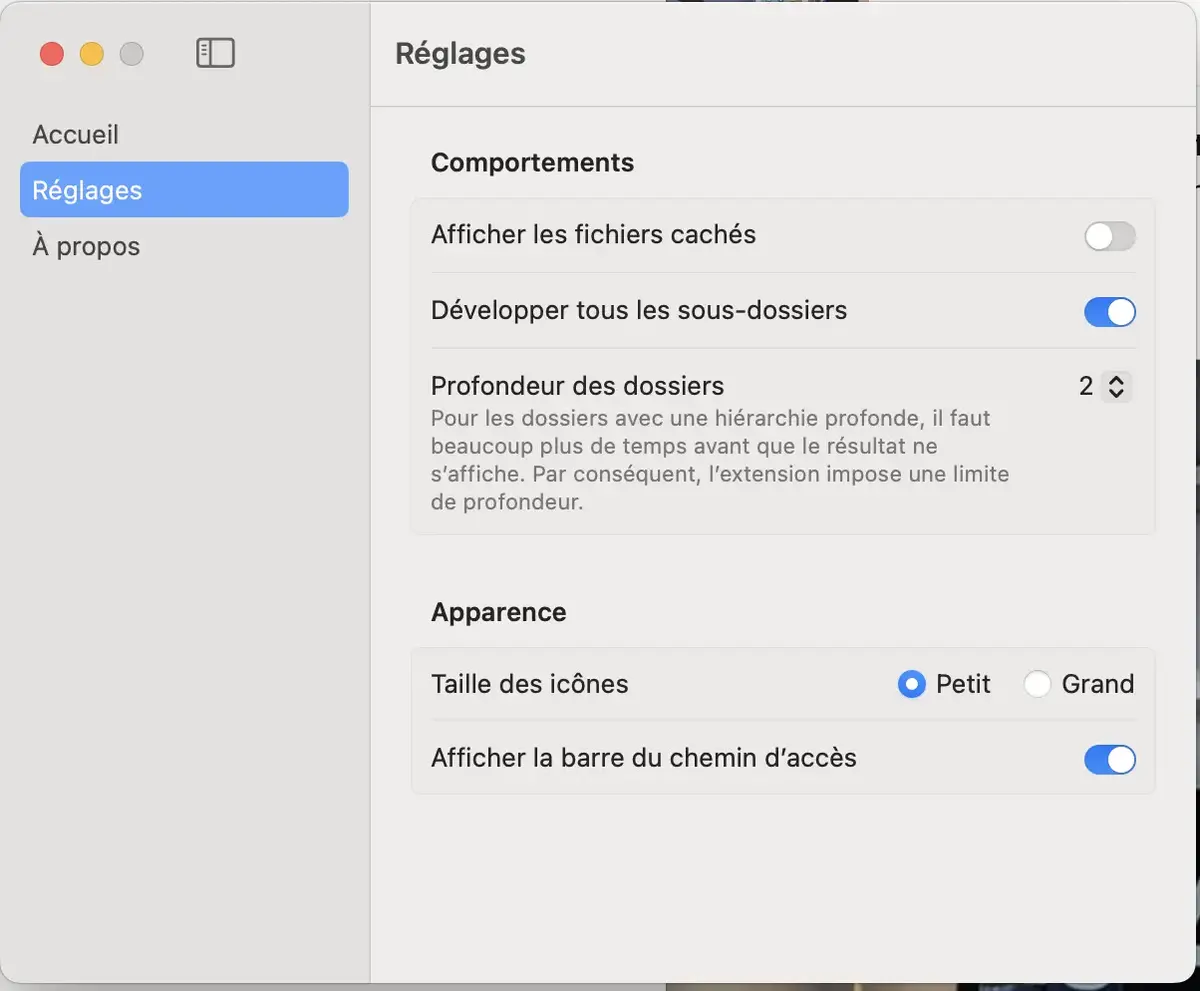Image resolution: width=1200 pixels, height=991 pixels.
Task: Select the "Grand" icon size option
Action: pyautogui.click(x=1037, y=684)
